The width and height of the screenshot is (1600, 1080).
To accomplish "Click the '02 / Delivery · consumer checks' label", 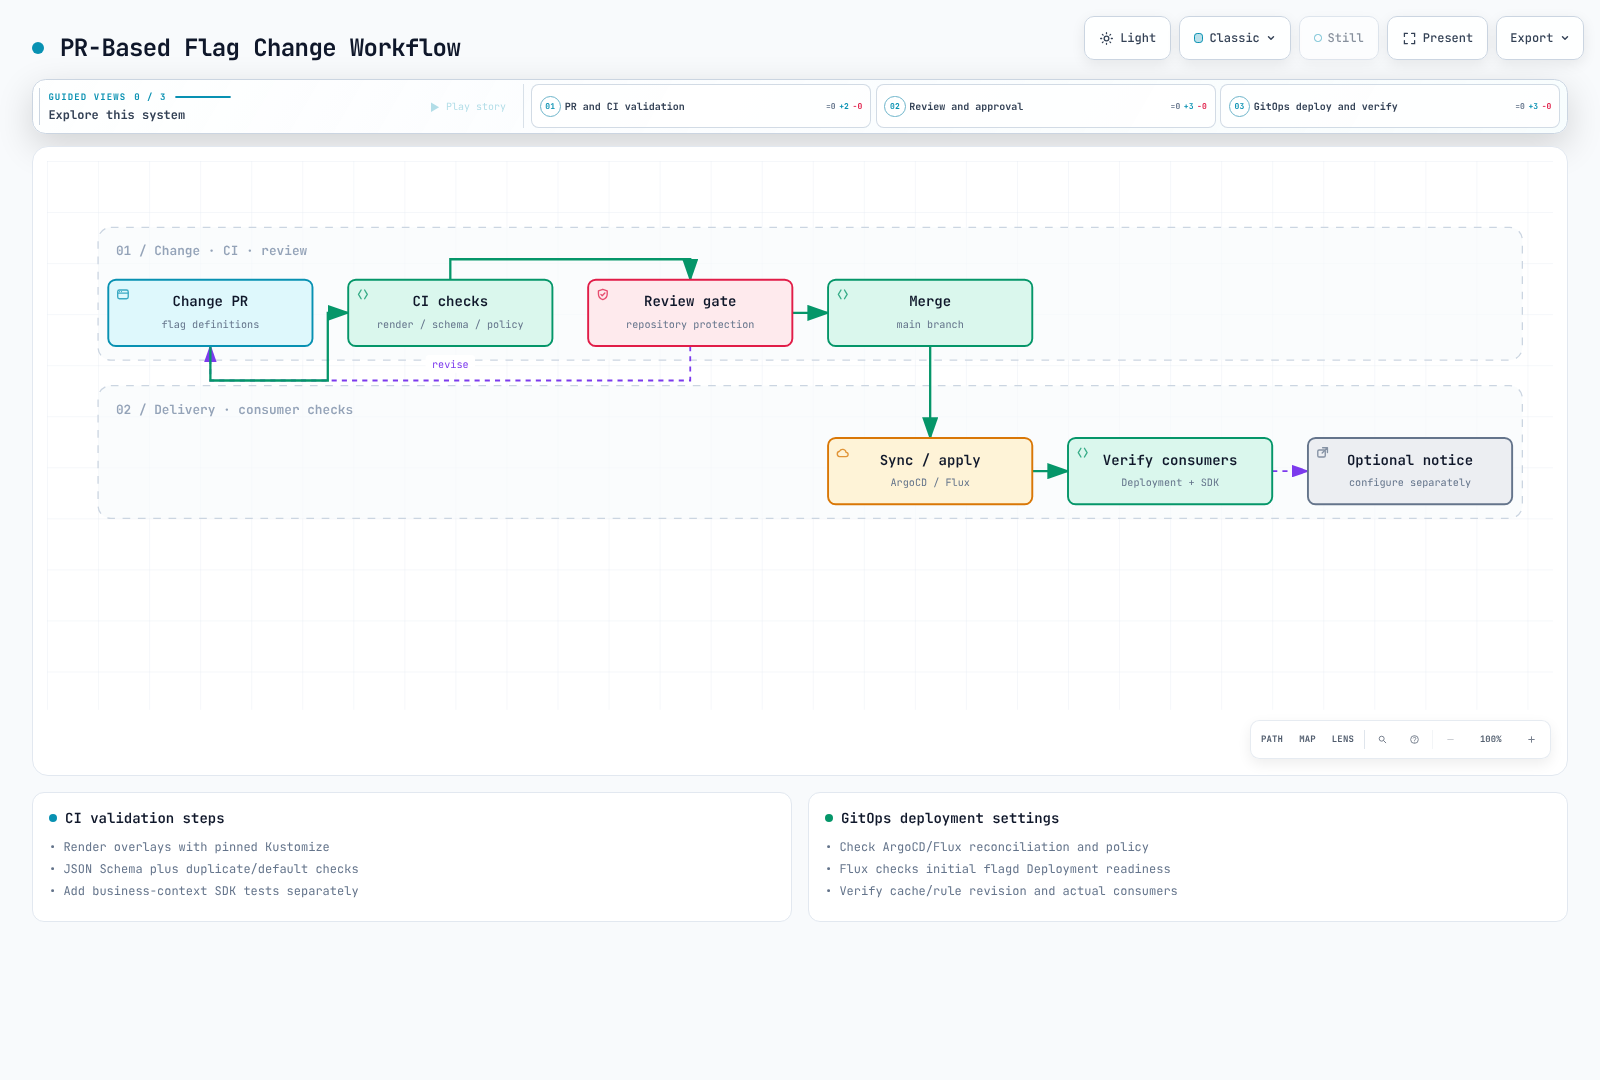I will click(234, 410).
